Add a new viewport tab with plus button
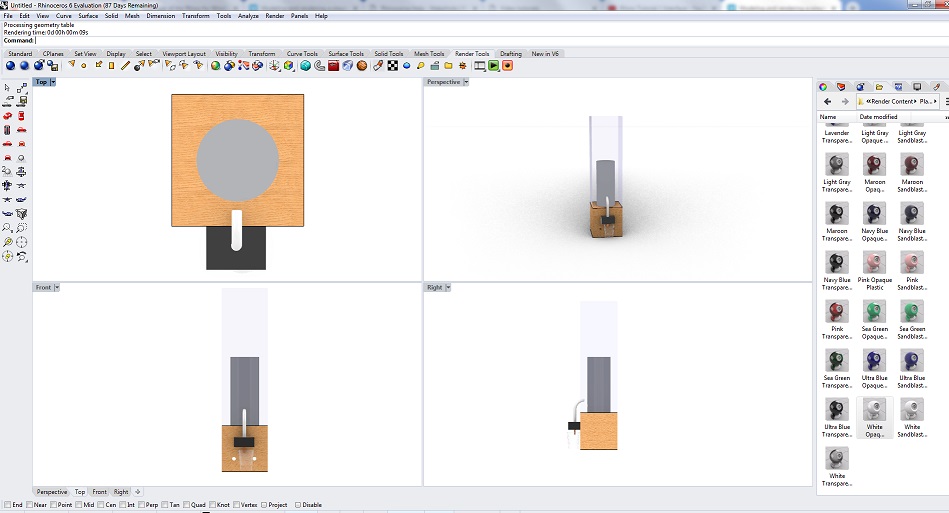 pos(137,492)
